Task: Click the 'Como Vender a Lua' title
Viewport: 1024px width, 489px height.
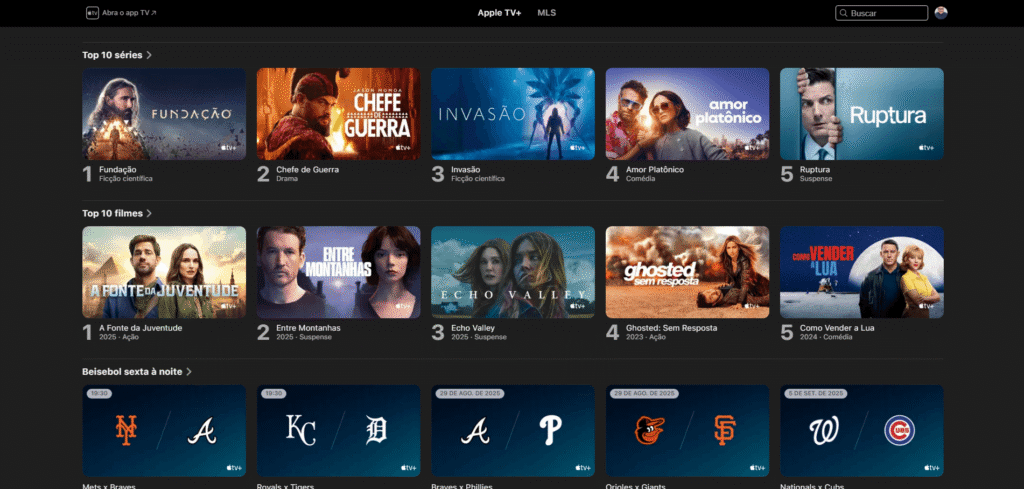Action: [x=837, y=328]
